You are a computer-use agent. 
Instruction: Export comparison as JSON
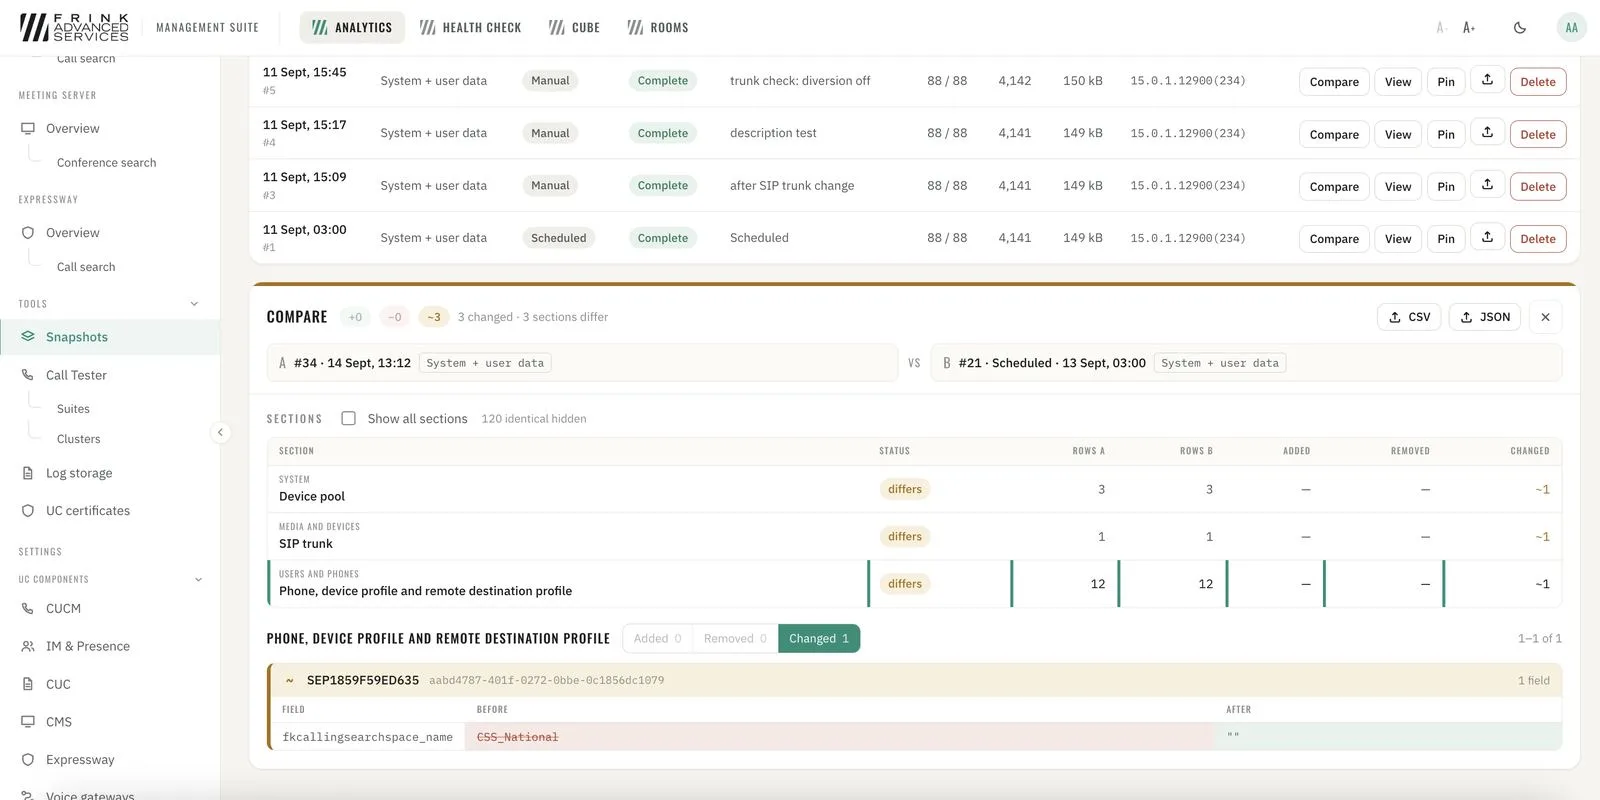tap(1485, 317)
